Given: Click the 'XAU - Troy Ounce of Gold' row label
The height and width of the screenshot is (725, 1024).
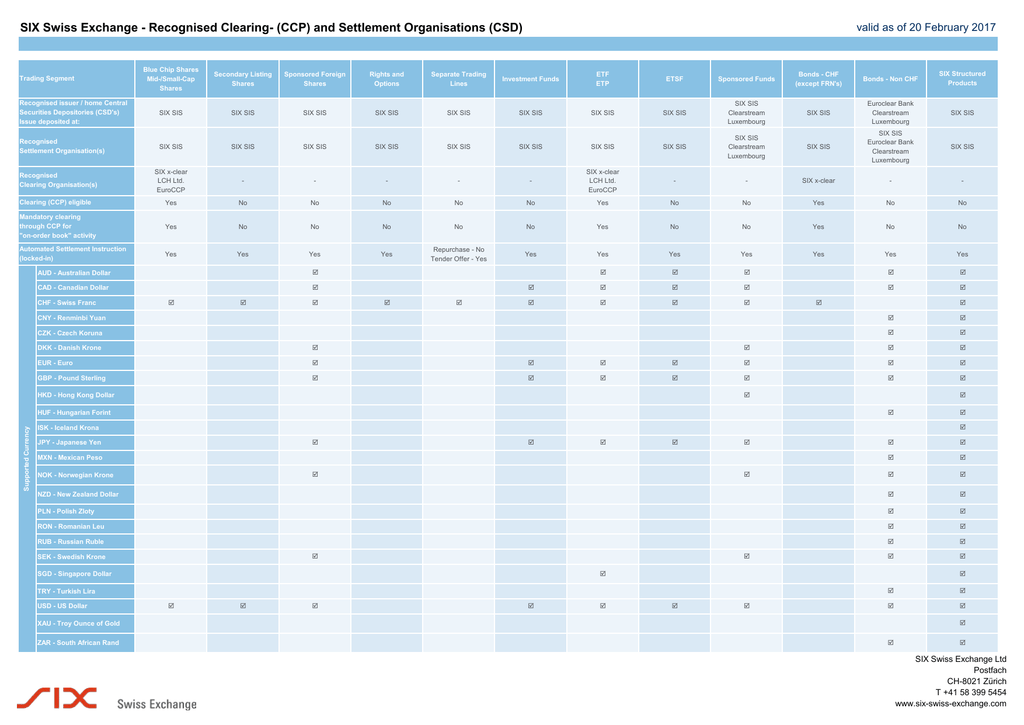Looking at the screenshot, I should click(86, 623).
